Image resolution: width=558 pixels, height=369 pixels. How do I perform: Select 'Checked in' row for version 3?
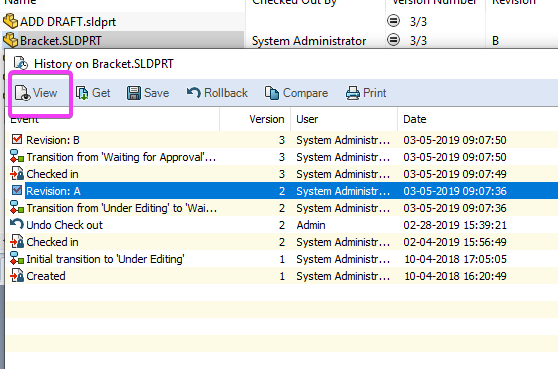pos(282,174)
